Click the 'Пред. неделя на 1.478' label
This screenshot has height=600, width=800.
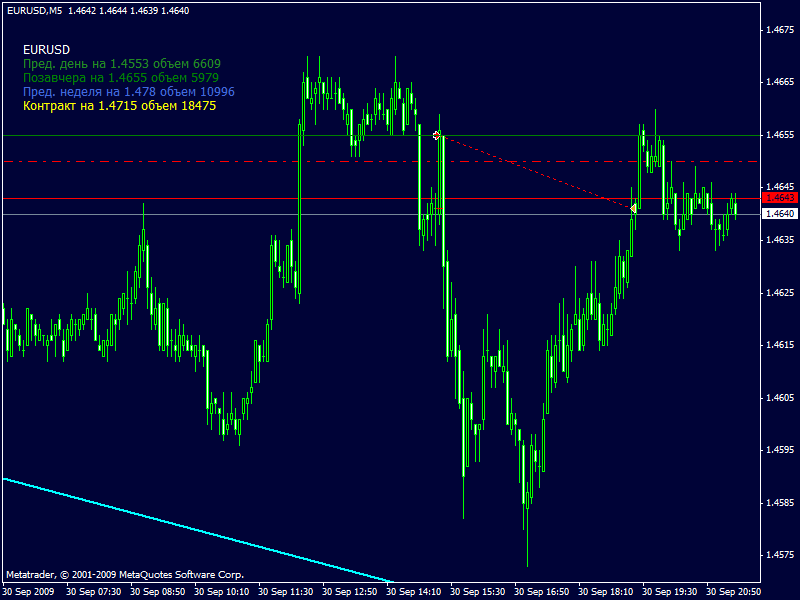129,92
